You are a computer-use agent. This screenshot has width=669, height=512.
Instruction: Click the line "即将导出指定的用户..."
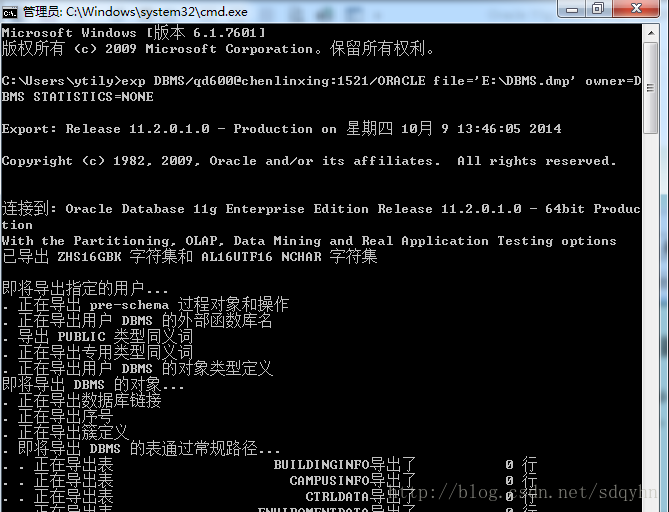(x=85, y=289)
